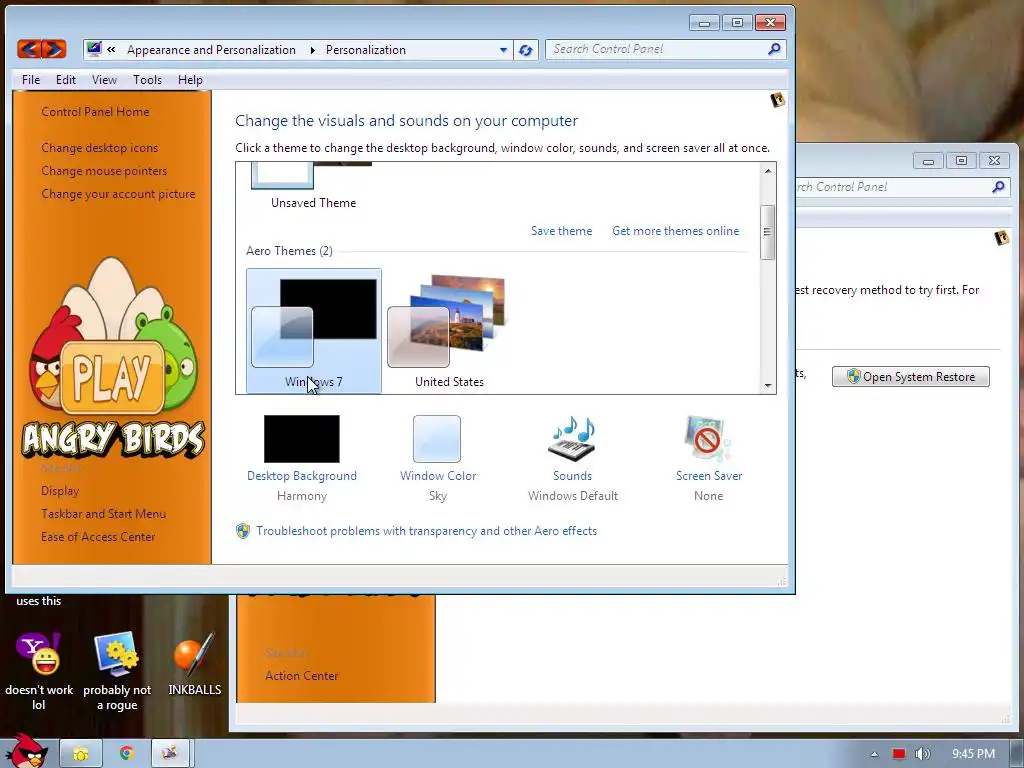
Task: Open the File menu
Action: [31, 80]
